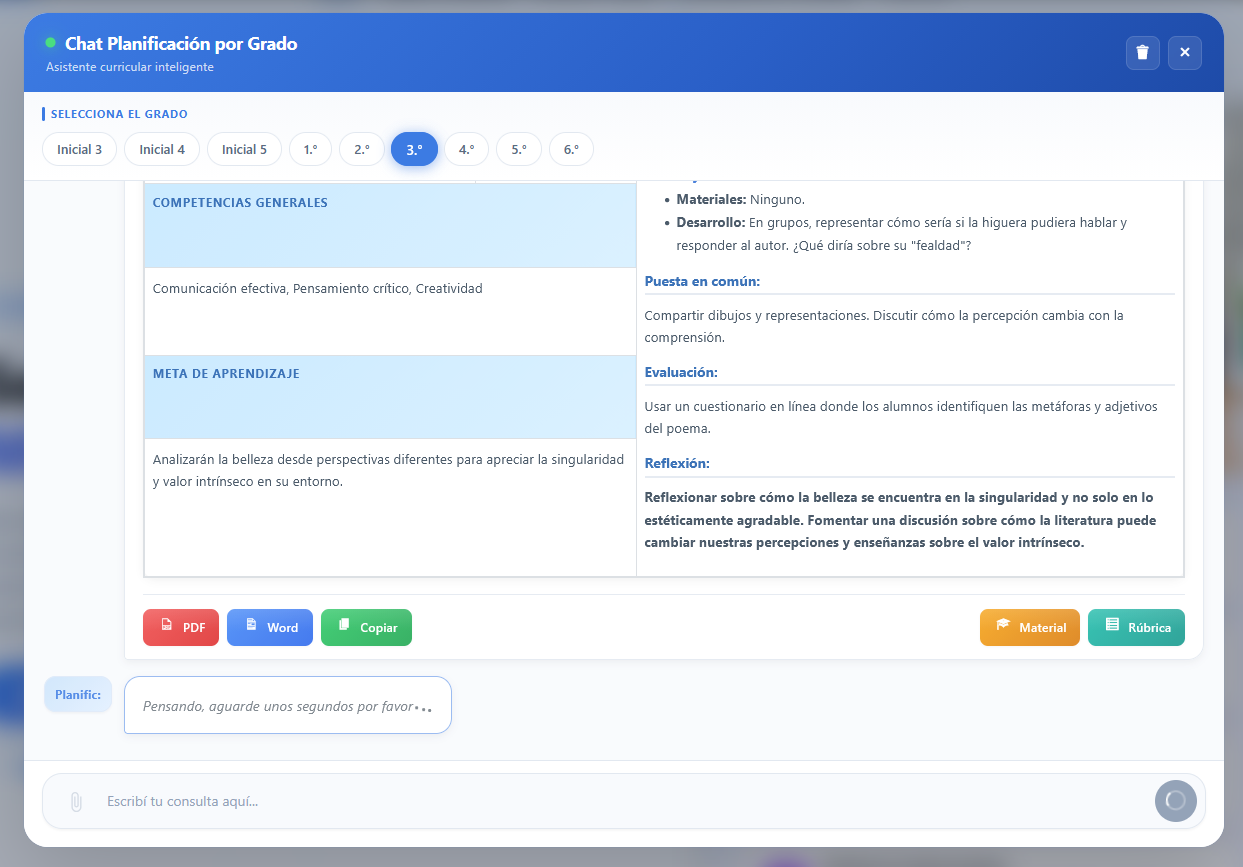Viewport: 1243px width, 867px height.
Task: Generate Material for this lesson
Action: coord(1029,628)
